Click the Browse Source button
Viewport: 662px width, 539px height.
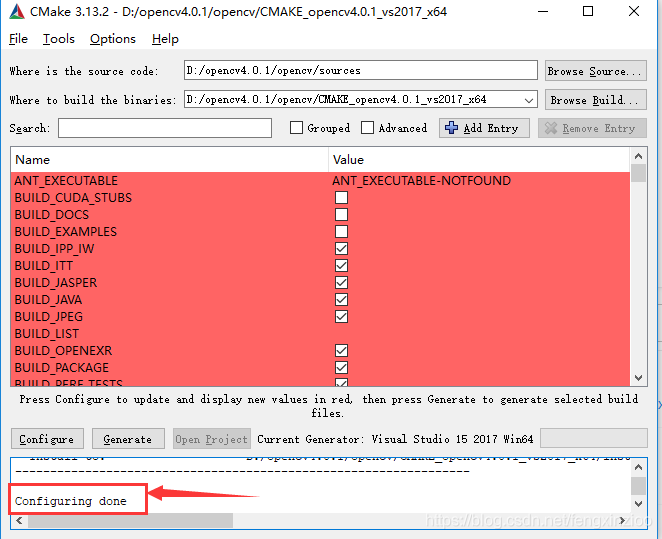[595, 70]
